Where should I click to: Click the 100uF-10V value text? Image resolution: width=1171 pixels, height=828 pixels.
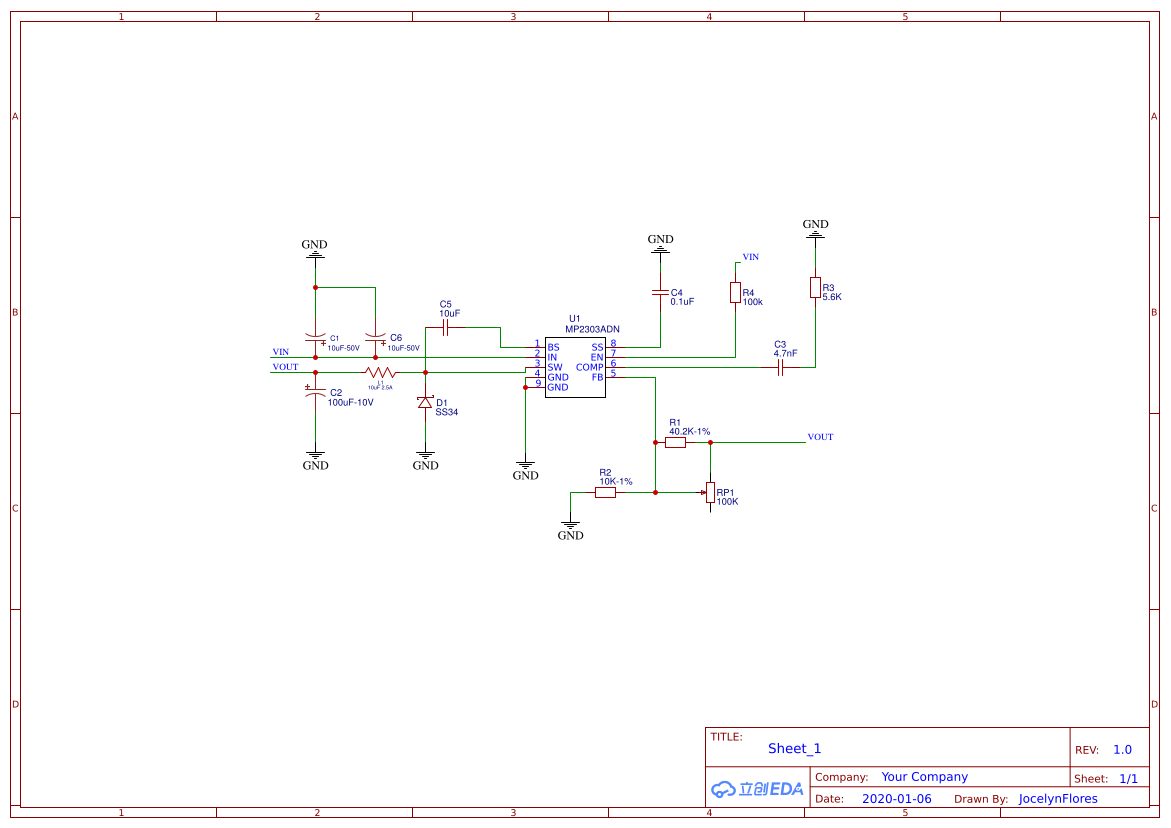(350, 402)
